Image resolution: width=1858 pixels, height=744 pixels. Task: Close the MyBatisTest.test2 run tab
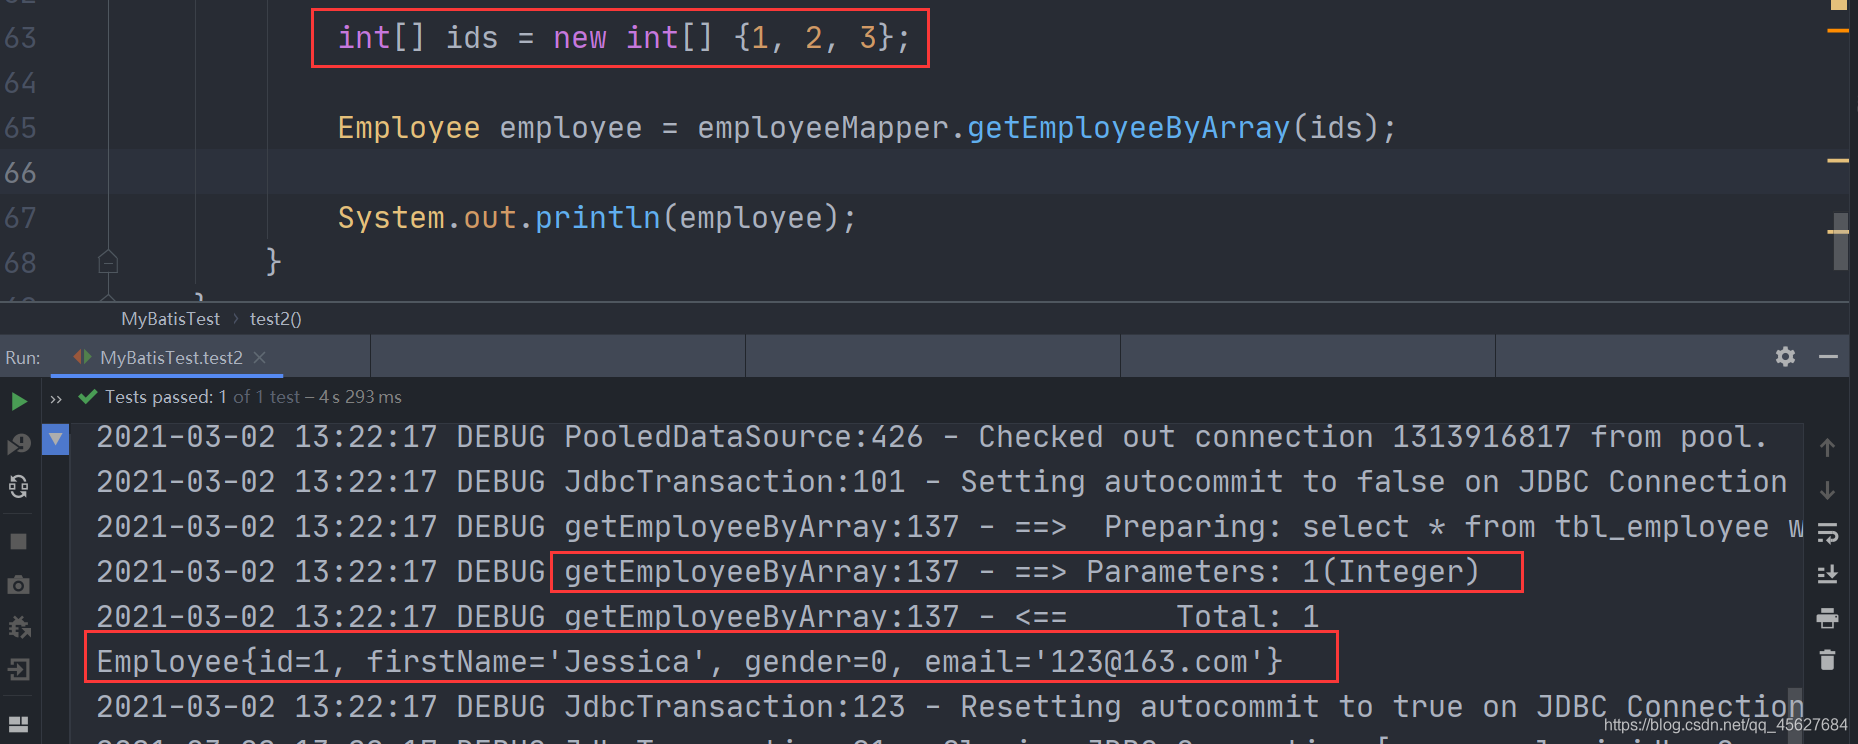[260, 357]
